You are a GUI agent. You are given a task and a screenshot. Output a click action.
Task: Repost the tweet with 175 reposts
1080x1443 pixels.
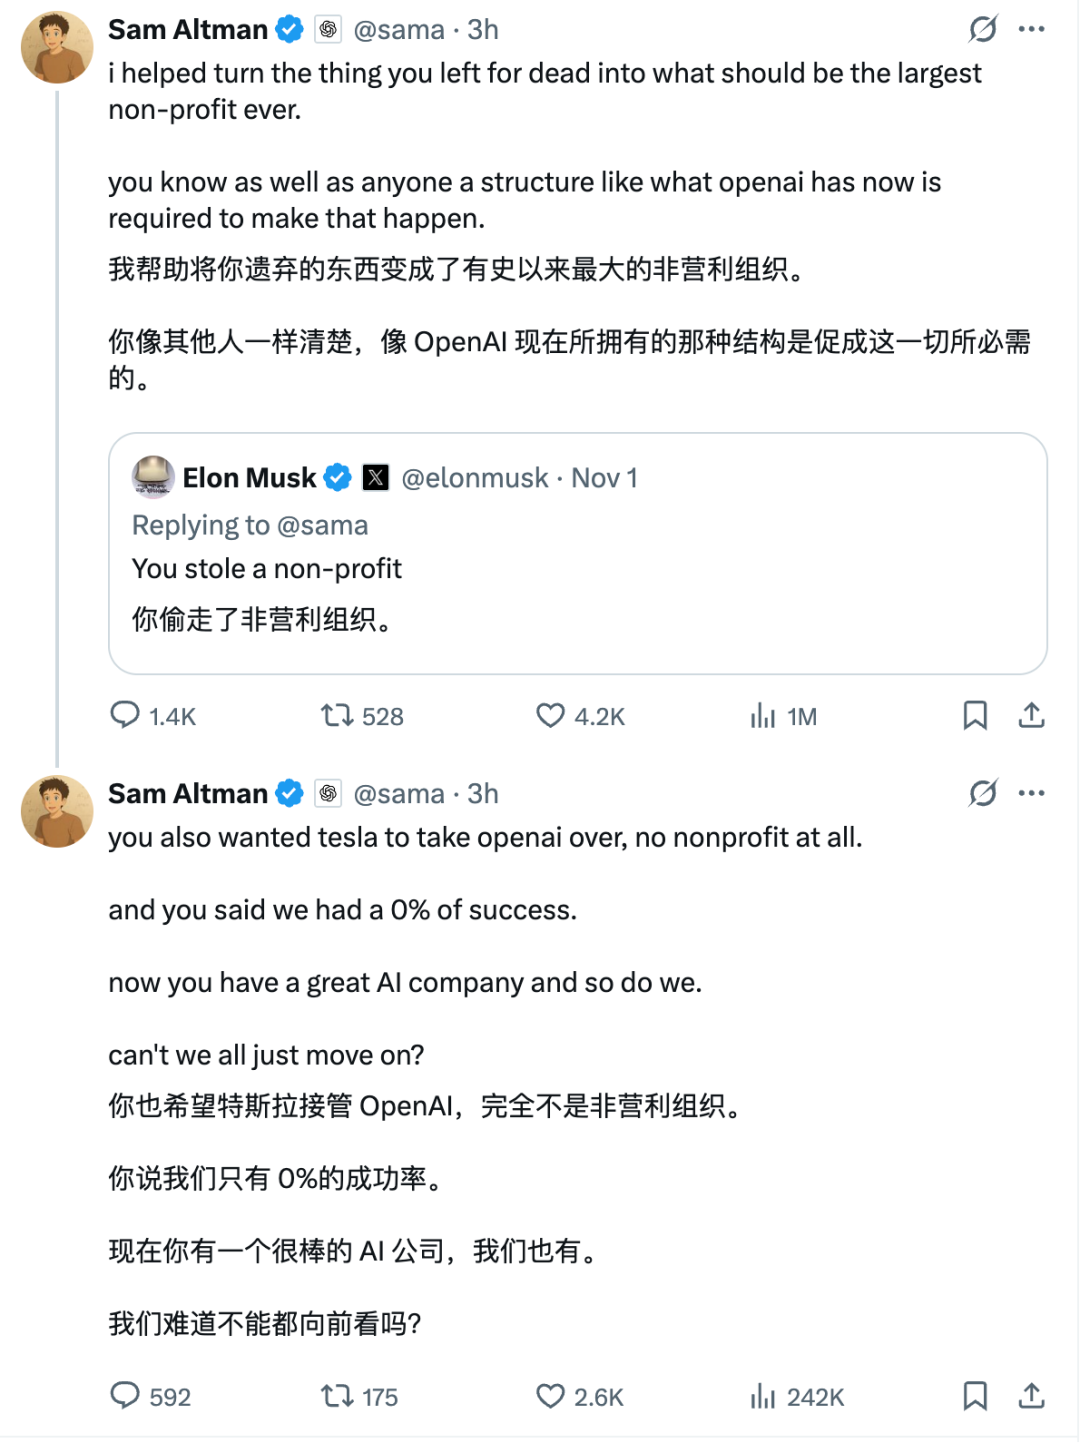337,1395
